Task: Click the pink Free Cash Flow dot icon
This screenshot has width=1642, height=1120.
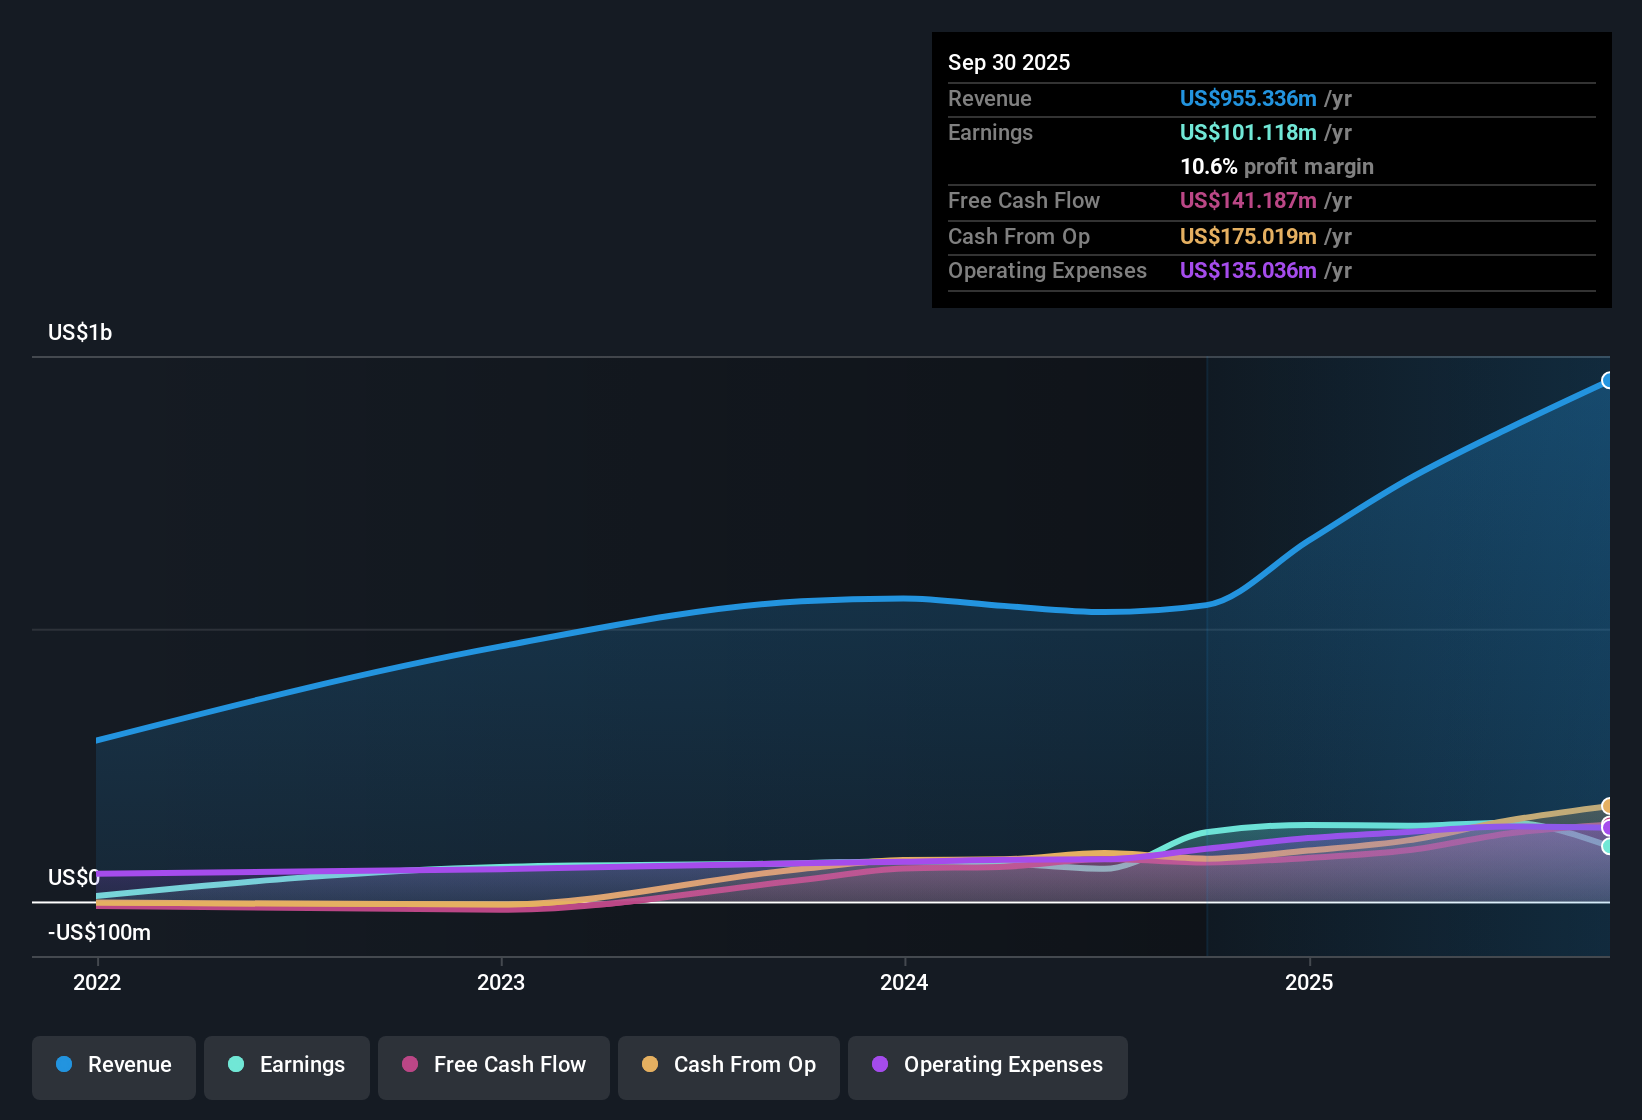Action: [x=409, y=1065]
